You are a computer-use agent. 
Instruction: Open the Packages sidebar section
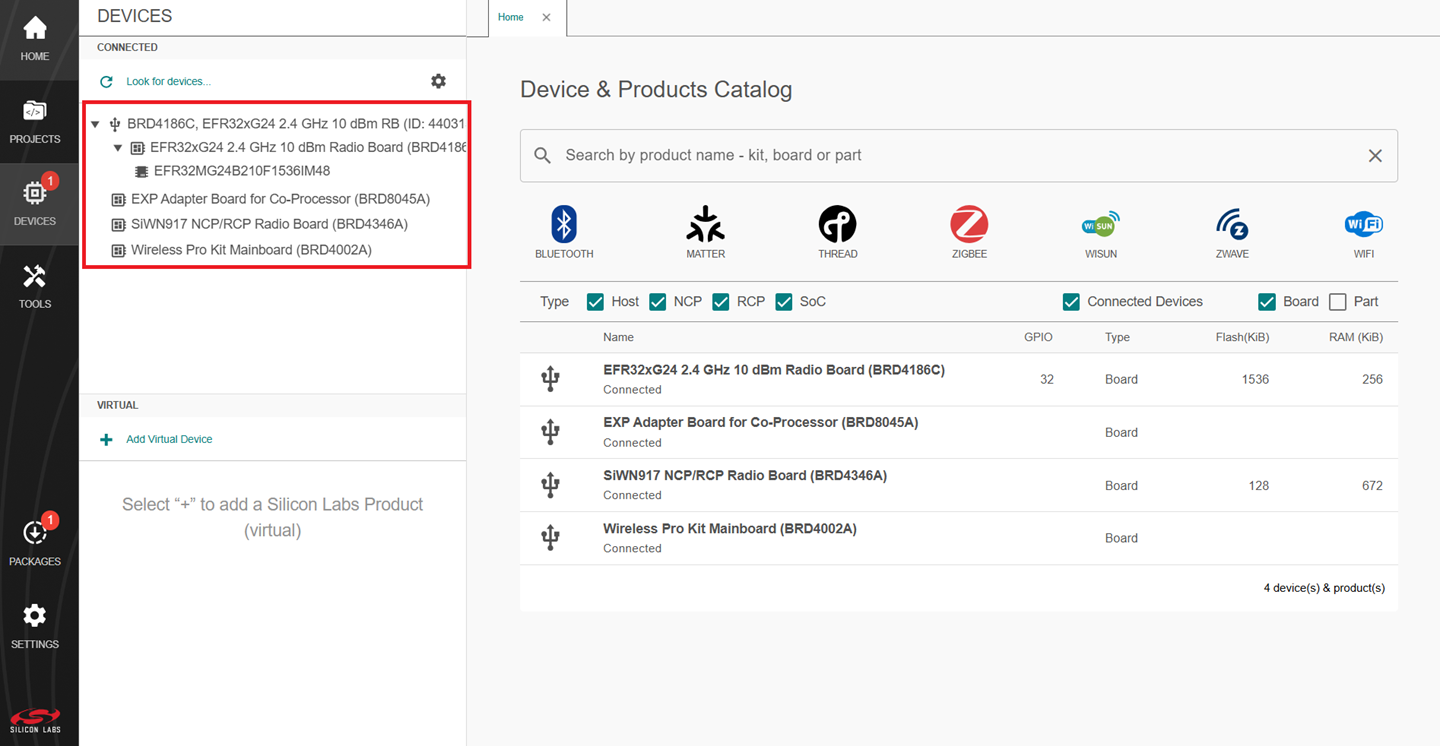click(x=35, y=542)
